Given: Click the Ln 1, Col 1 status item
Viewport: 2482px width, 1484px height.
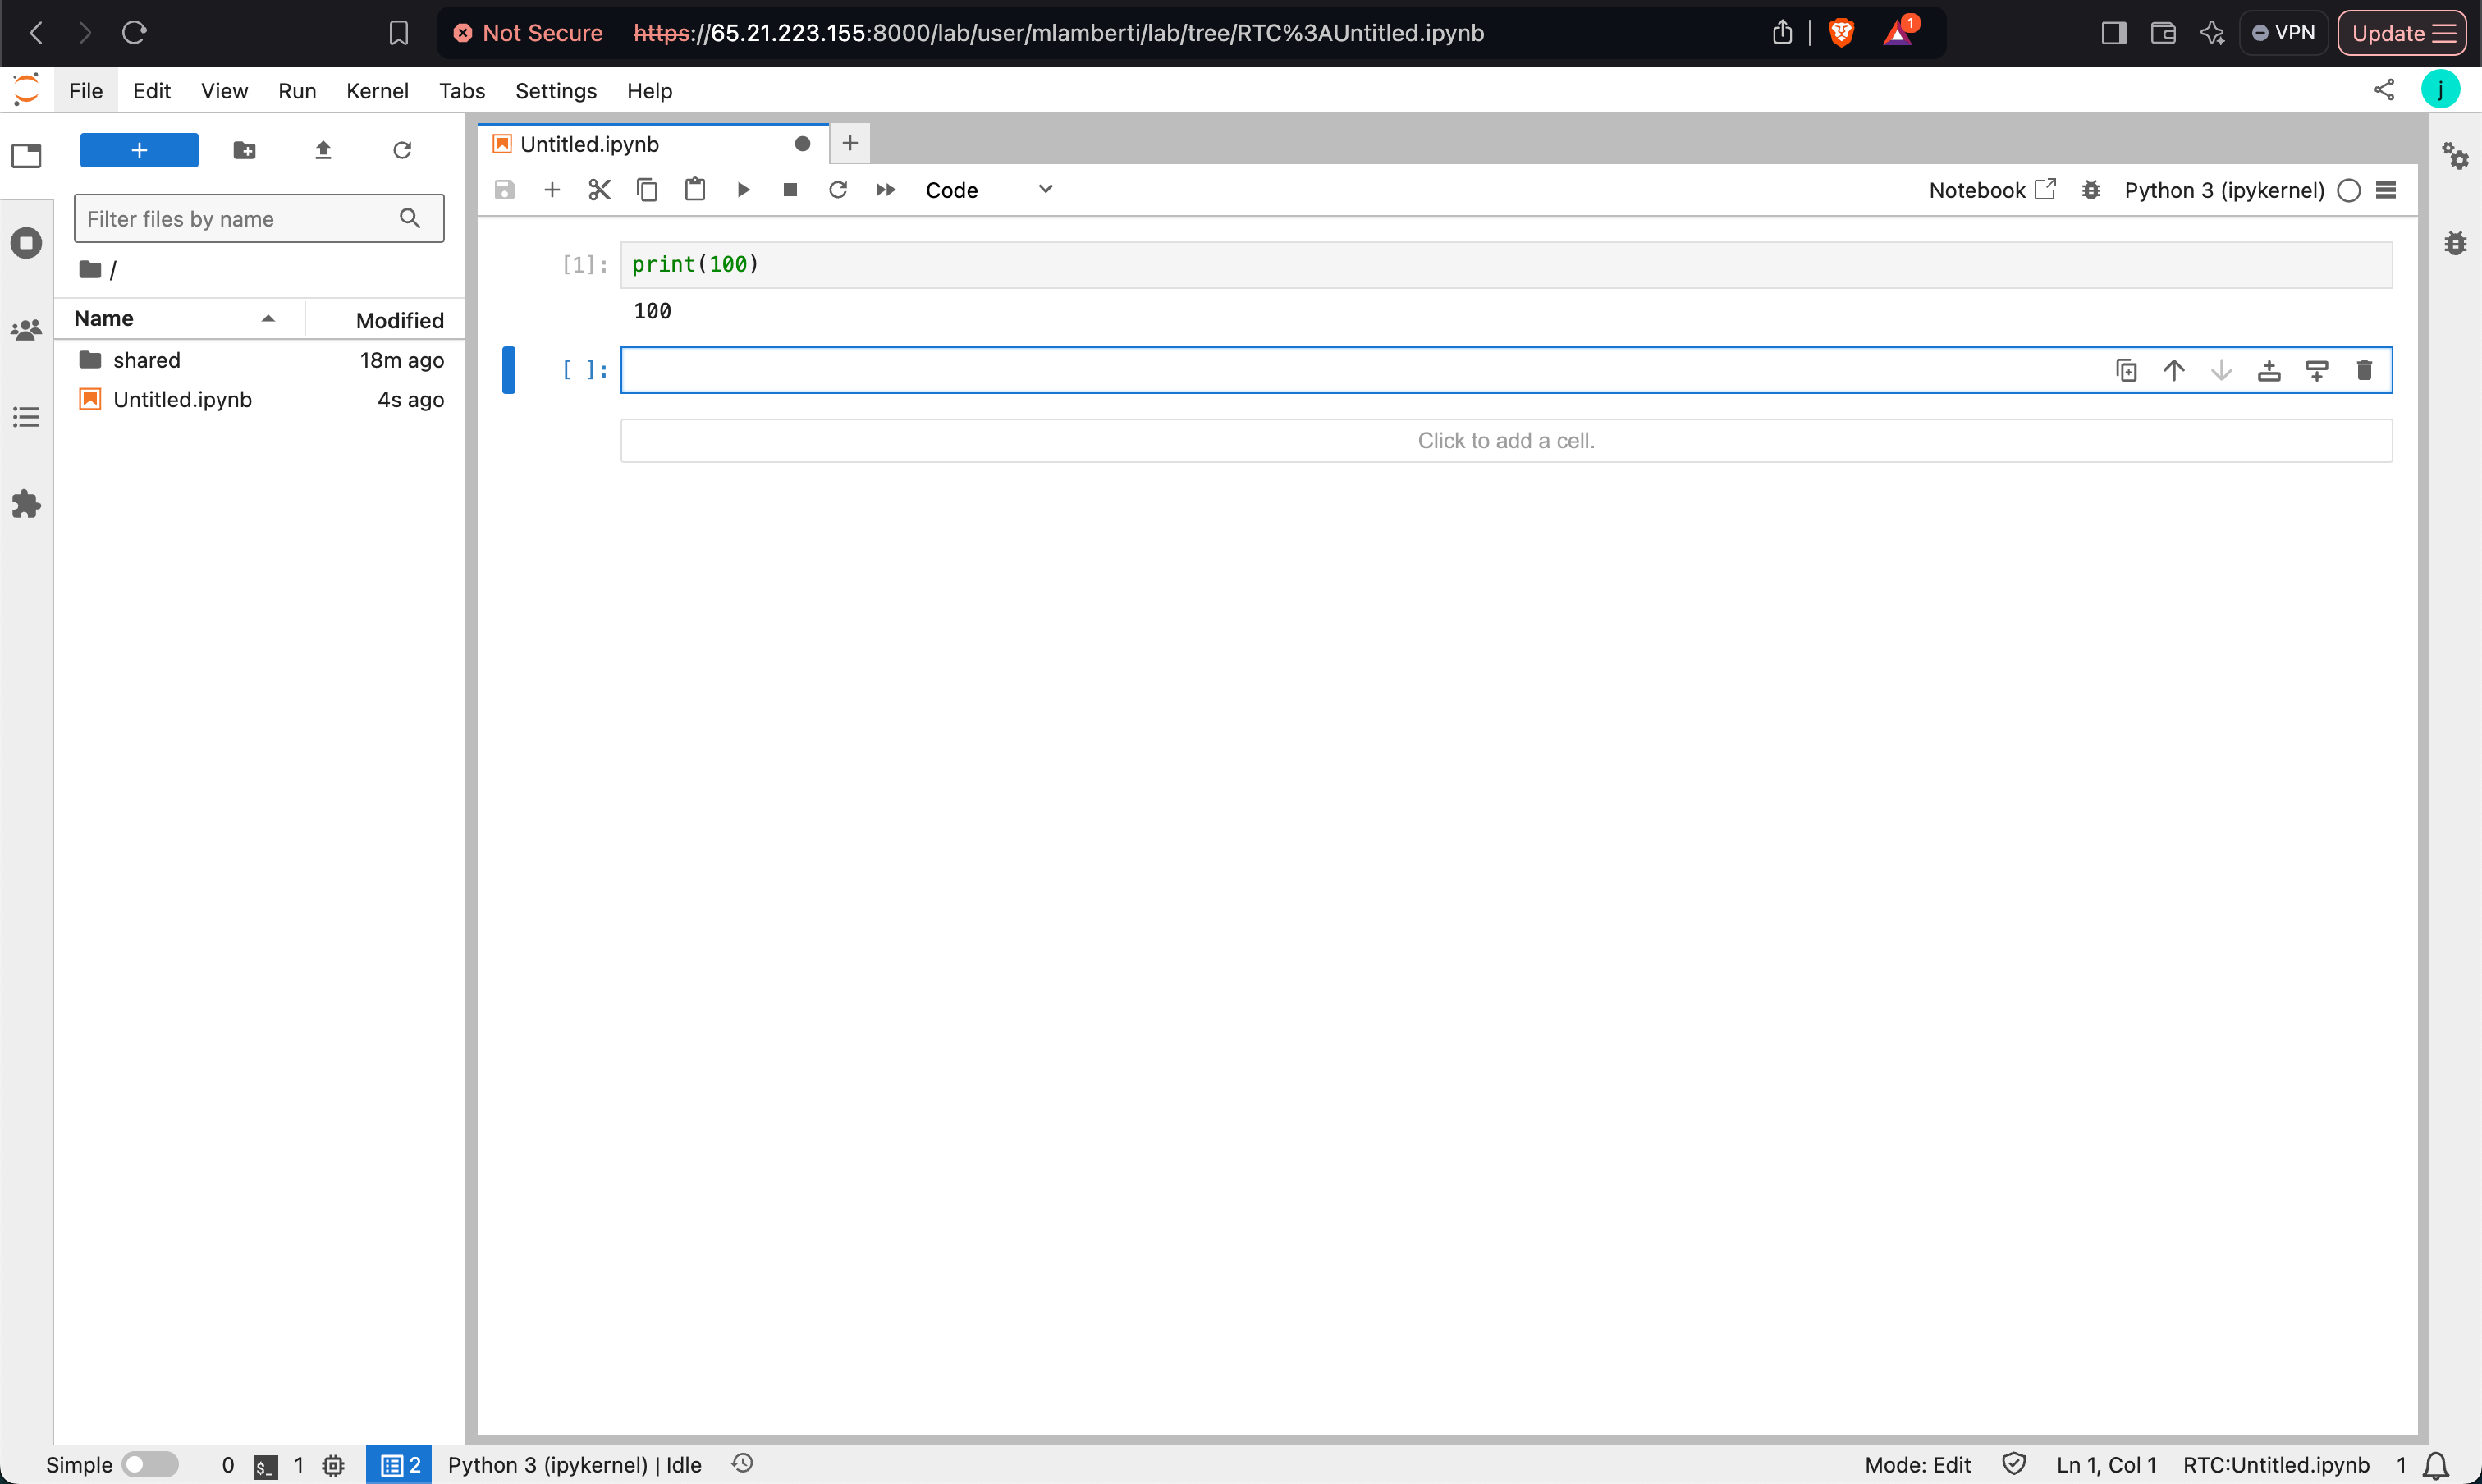Looking at the screenshot, I should tap(2106, 1465).
